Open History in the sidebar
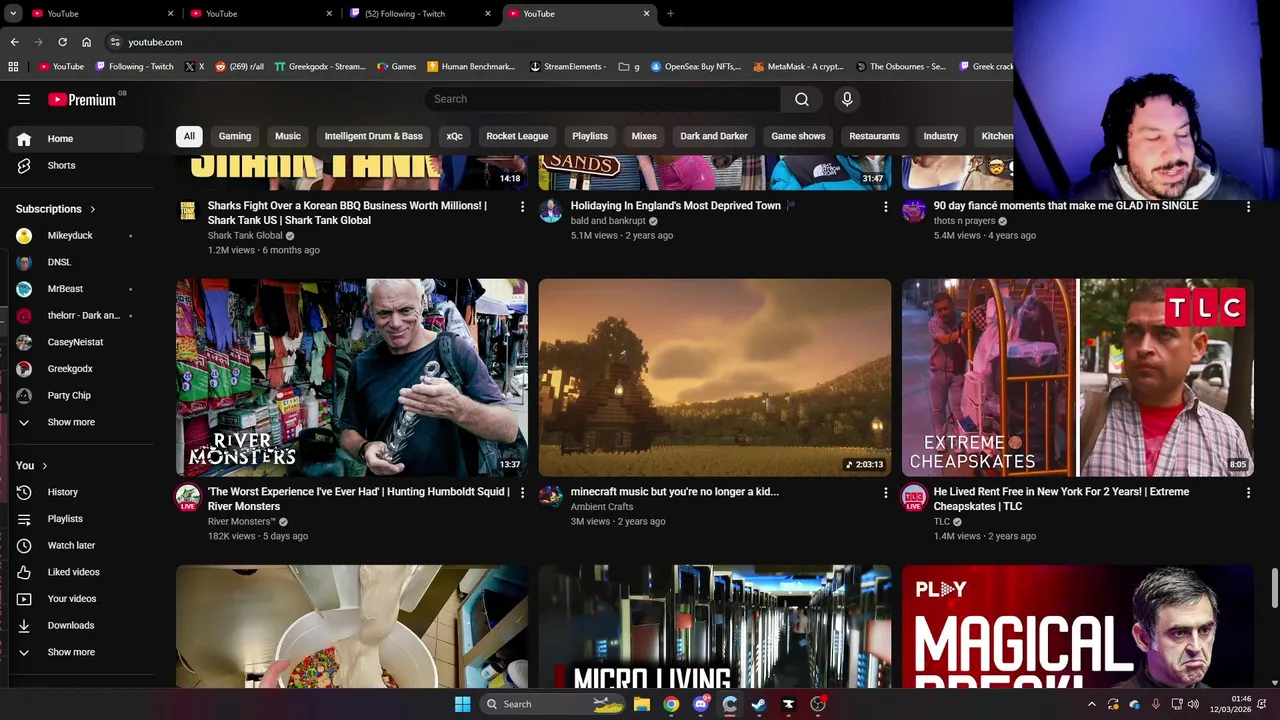The image size is (1280, 720). 76,492
